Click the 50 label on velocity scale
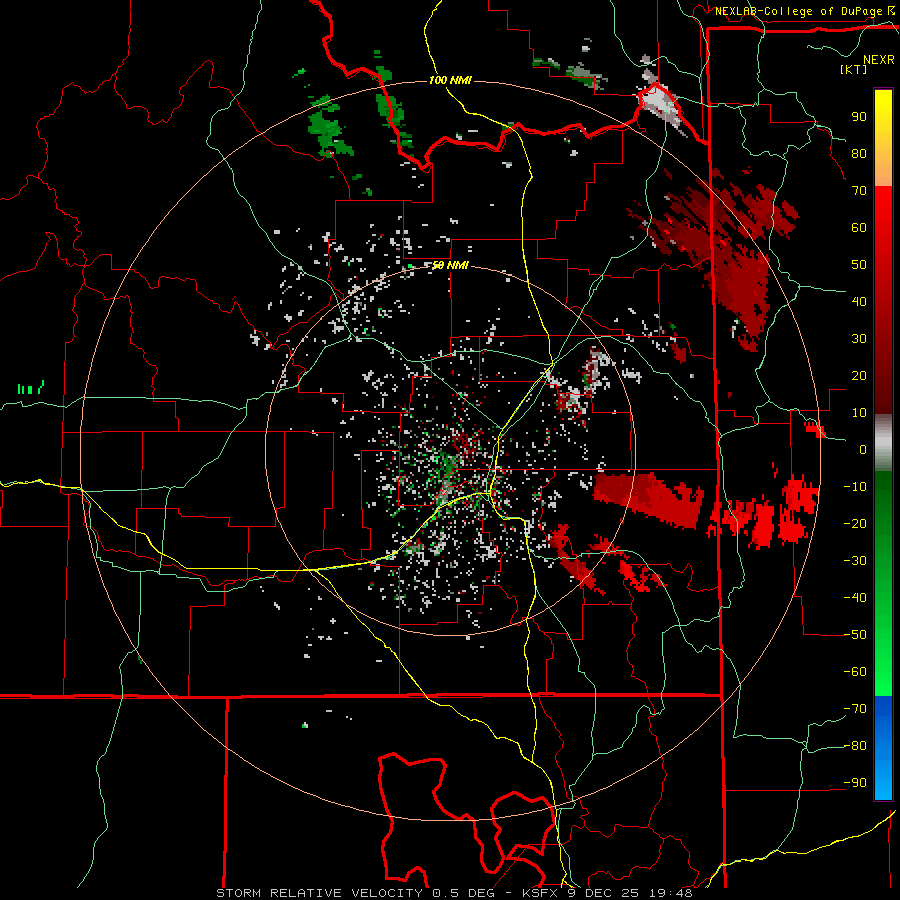This screenshot has height=900, width=900. click(x=859, y=265)
